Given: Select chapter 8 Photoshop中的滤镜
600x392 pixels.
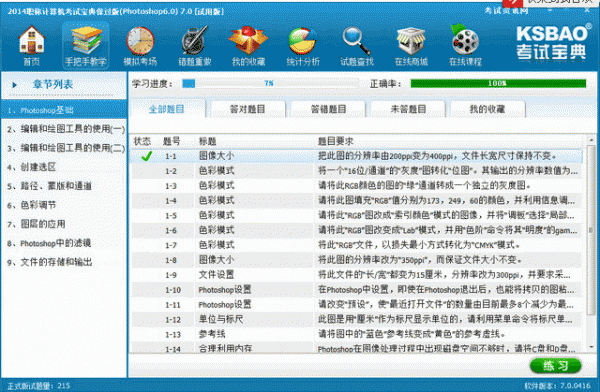Looking at the screenshot, I should tap(64, 243).
